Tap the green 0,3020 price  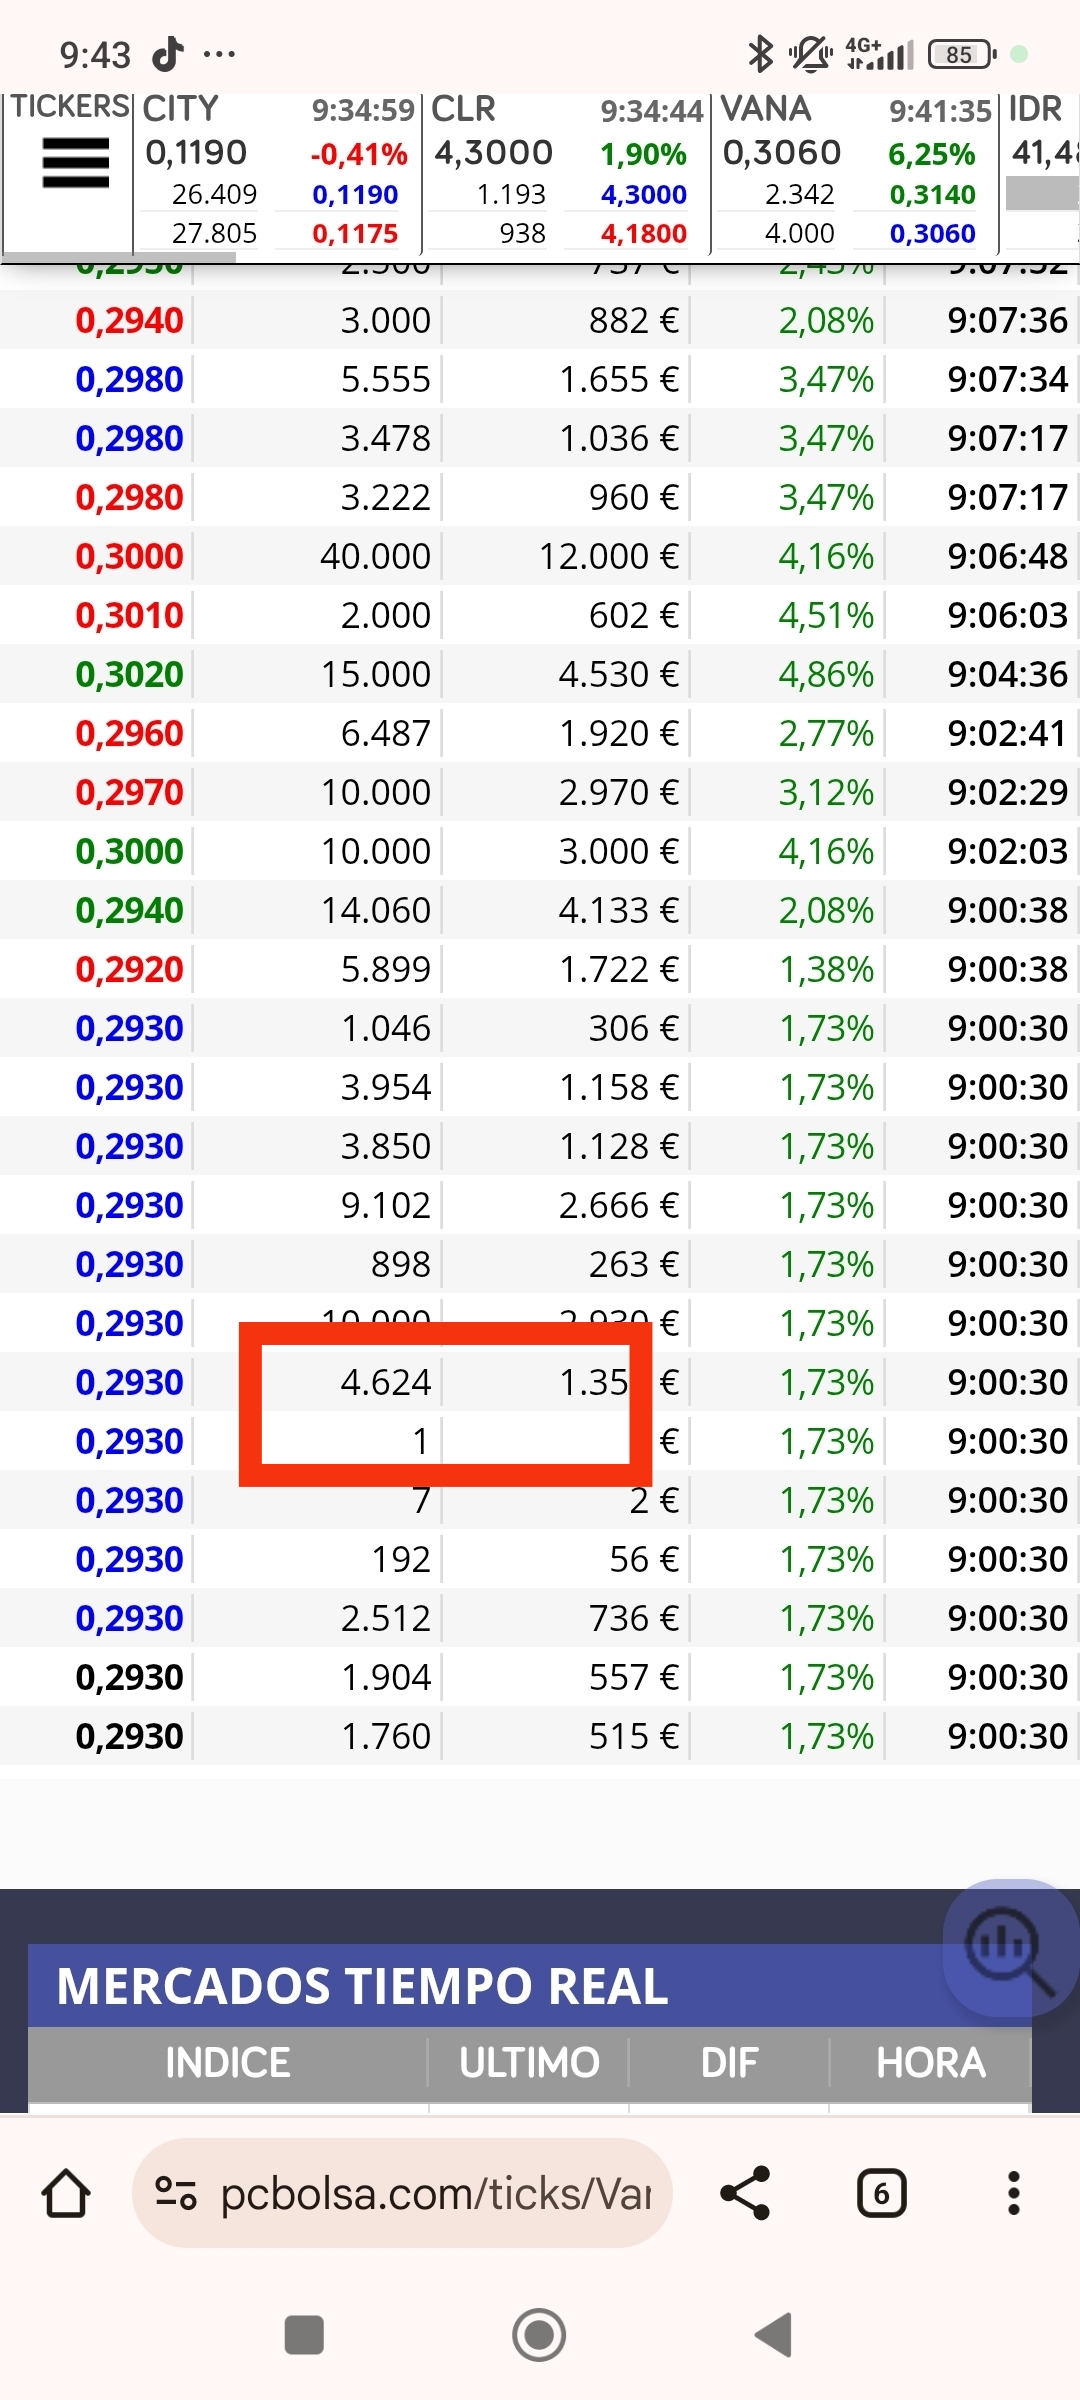coord(129,674)
